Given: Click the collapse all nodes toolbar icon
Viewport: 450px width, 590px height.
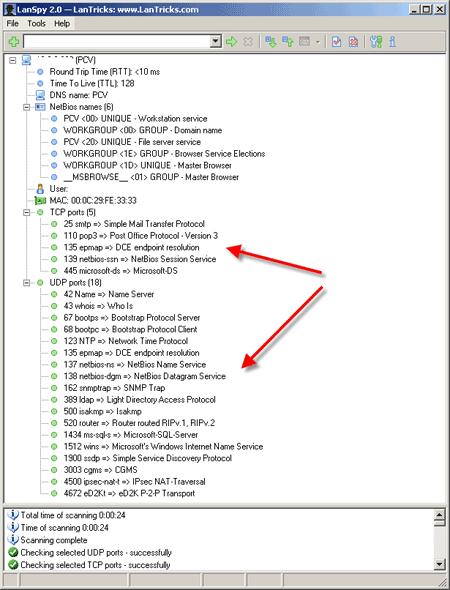Looking at the screenshot, I should (288, 42).
